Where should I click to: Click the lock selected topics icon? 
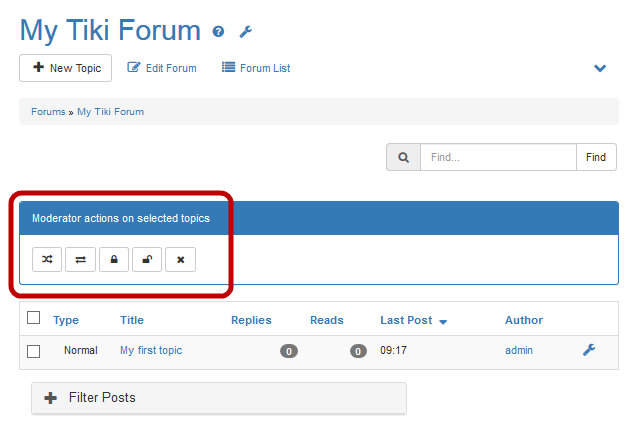click(114, 260)
